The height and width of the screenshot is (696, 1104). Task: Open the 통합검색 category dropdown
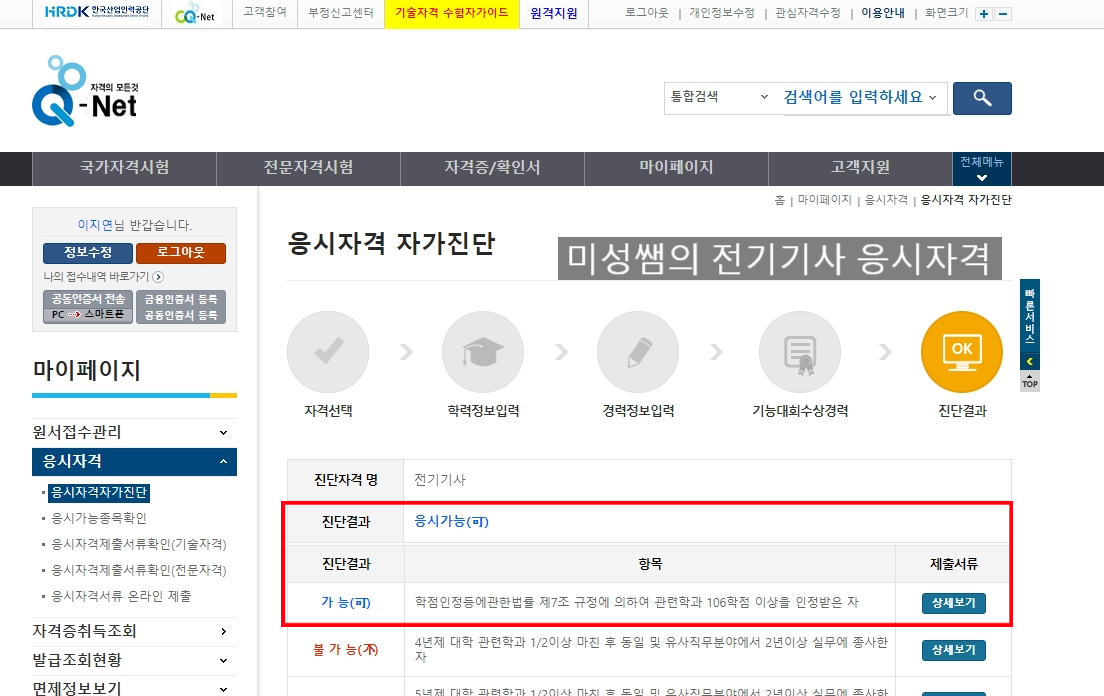click(x=719, y=97)
